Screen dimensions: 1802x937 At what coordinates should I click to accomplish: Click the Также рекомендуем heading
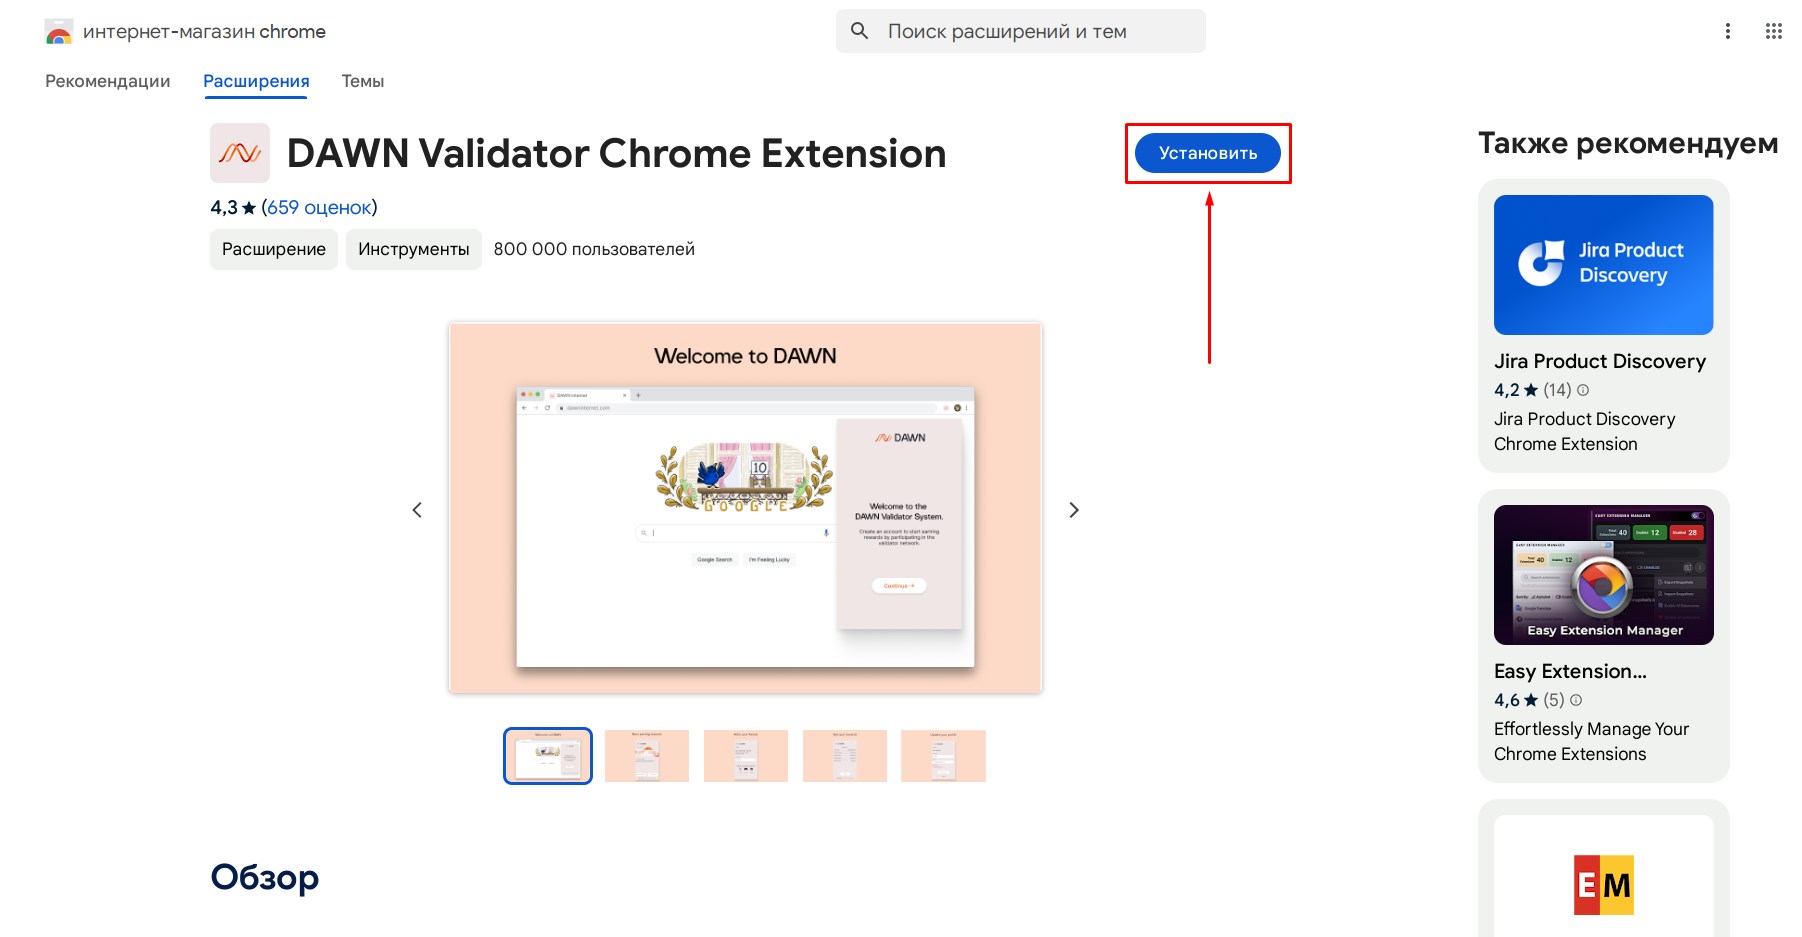(x=1628, y=143)
